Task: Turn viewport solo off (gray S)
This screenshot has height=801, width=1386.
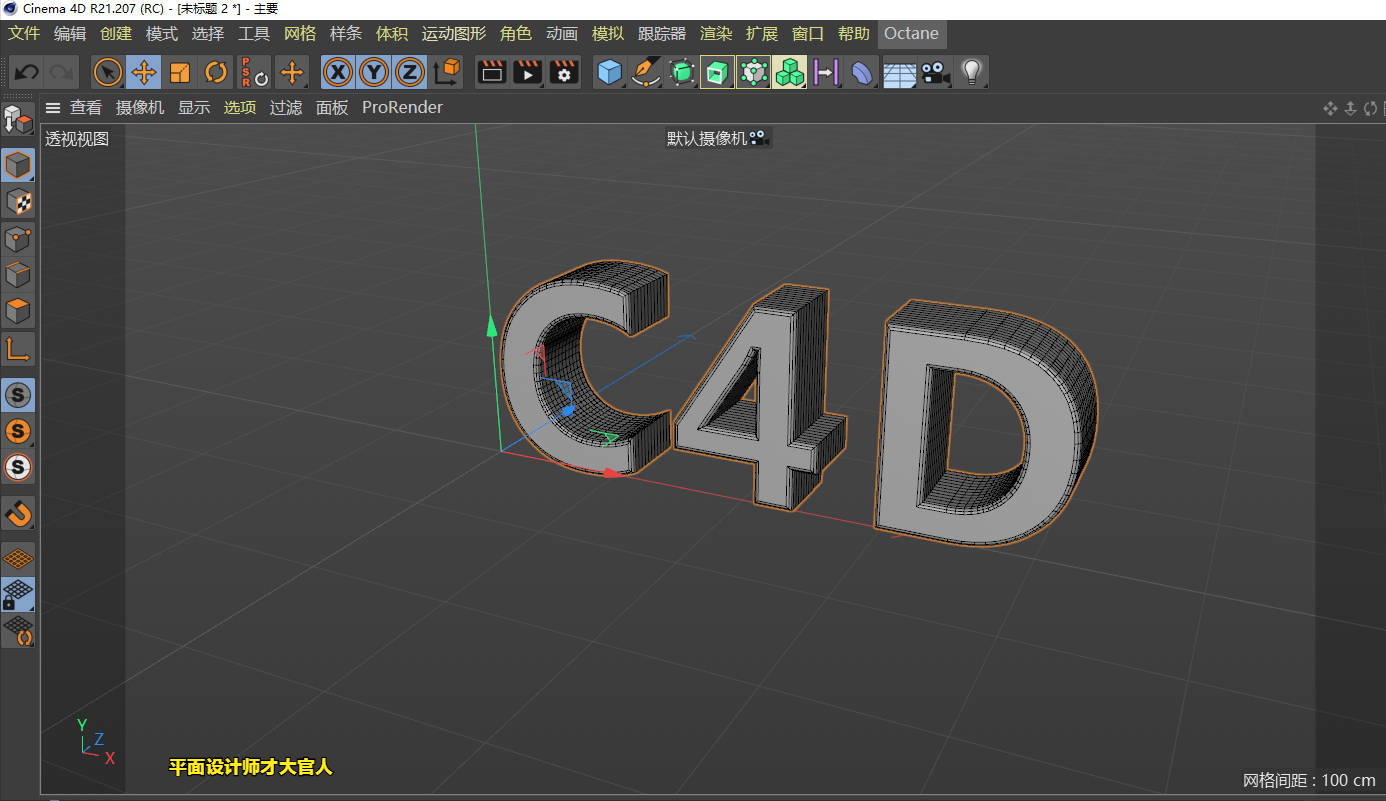Action: tap(18, 395)
